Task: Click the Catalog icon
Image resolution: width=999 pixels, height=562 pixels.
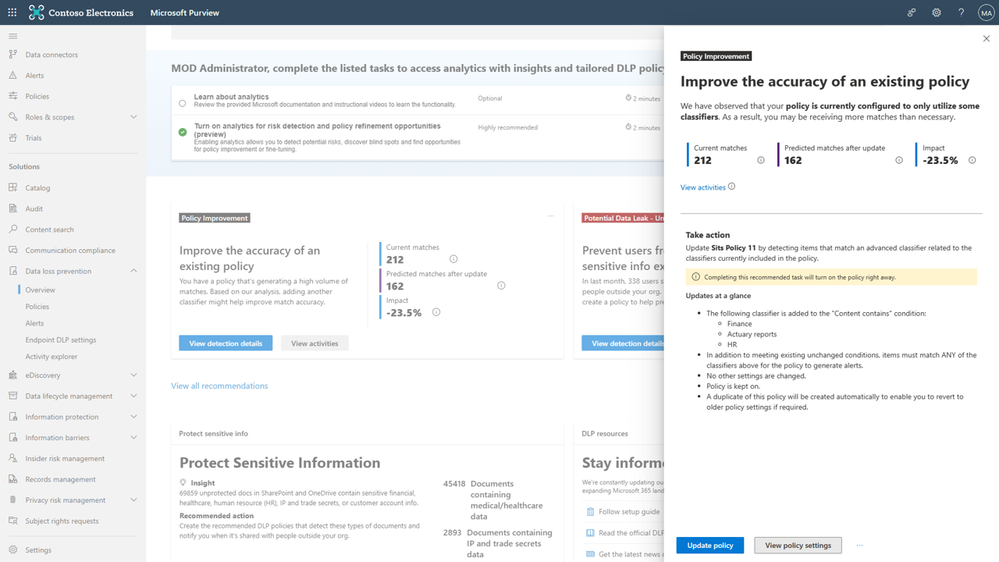Action: (13, 187)
